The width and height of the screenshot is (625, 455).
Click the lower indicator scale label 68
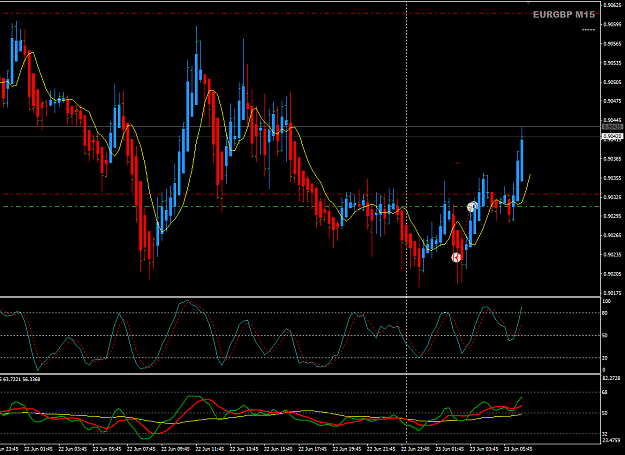[605, 392]
